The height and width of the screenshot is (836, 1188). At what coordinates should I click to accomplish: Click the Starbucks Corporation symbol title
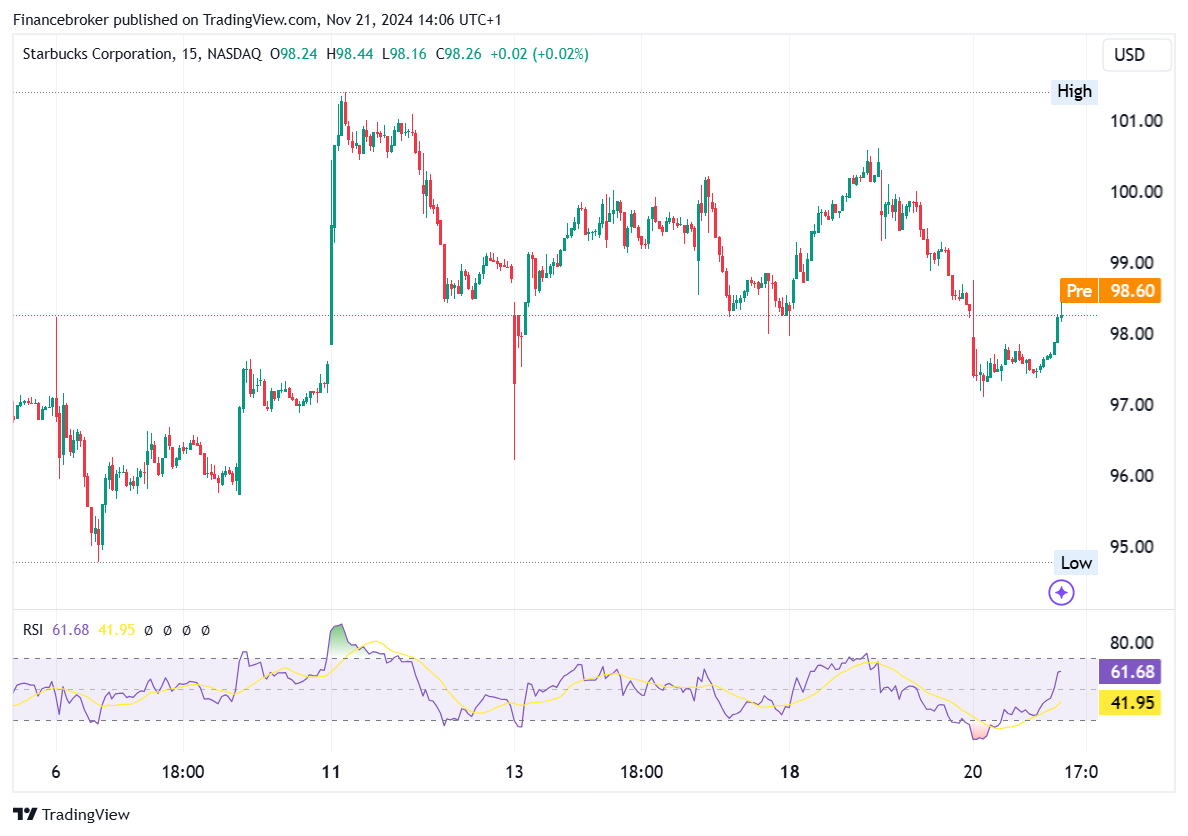(97, 54)
